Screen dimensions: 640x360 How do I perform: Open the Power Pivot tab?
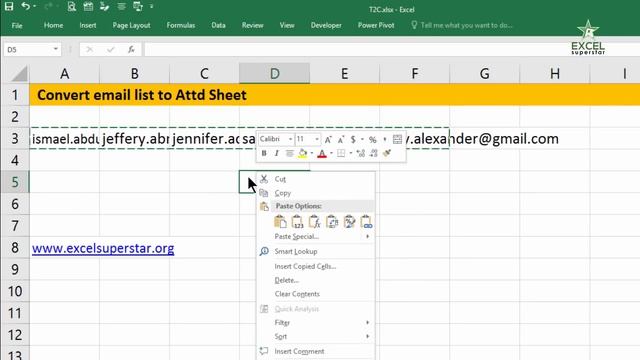376,25
